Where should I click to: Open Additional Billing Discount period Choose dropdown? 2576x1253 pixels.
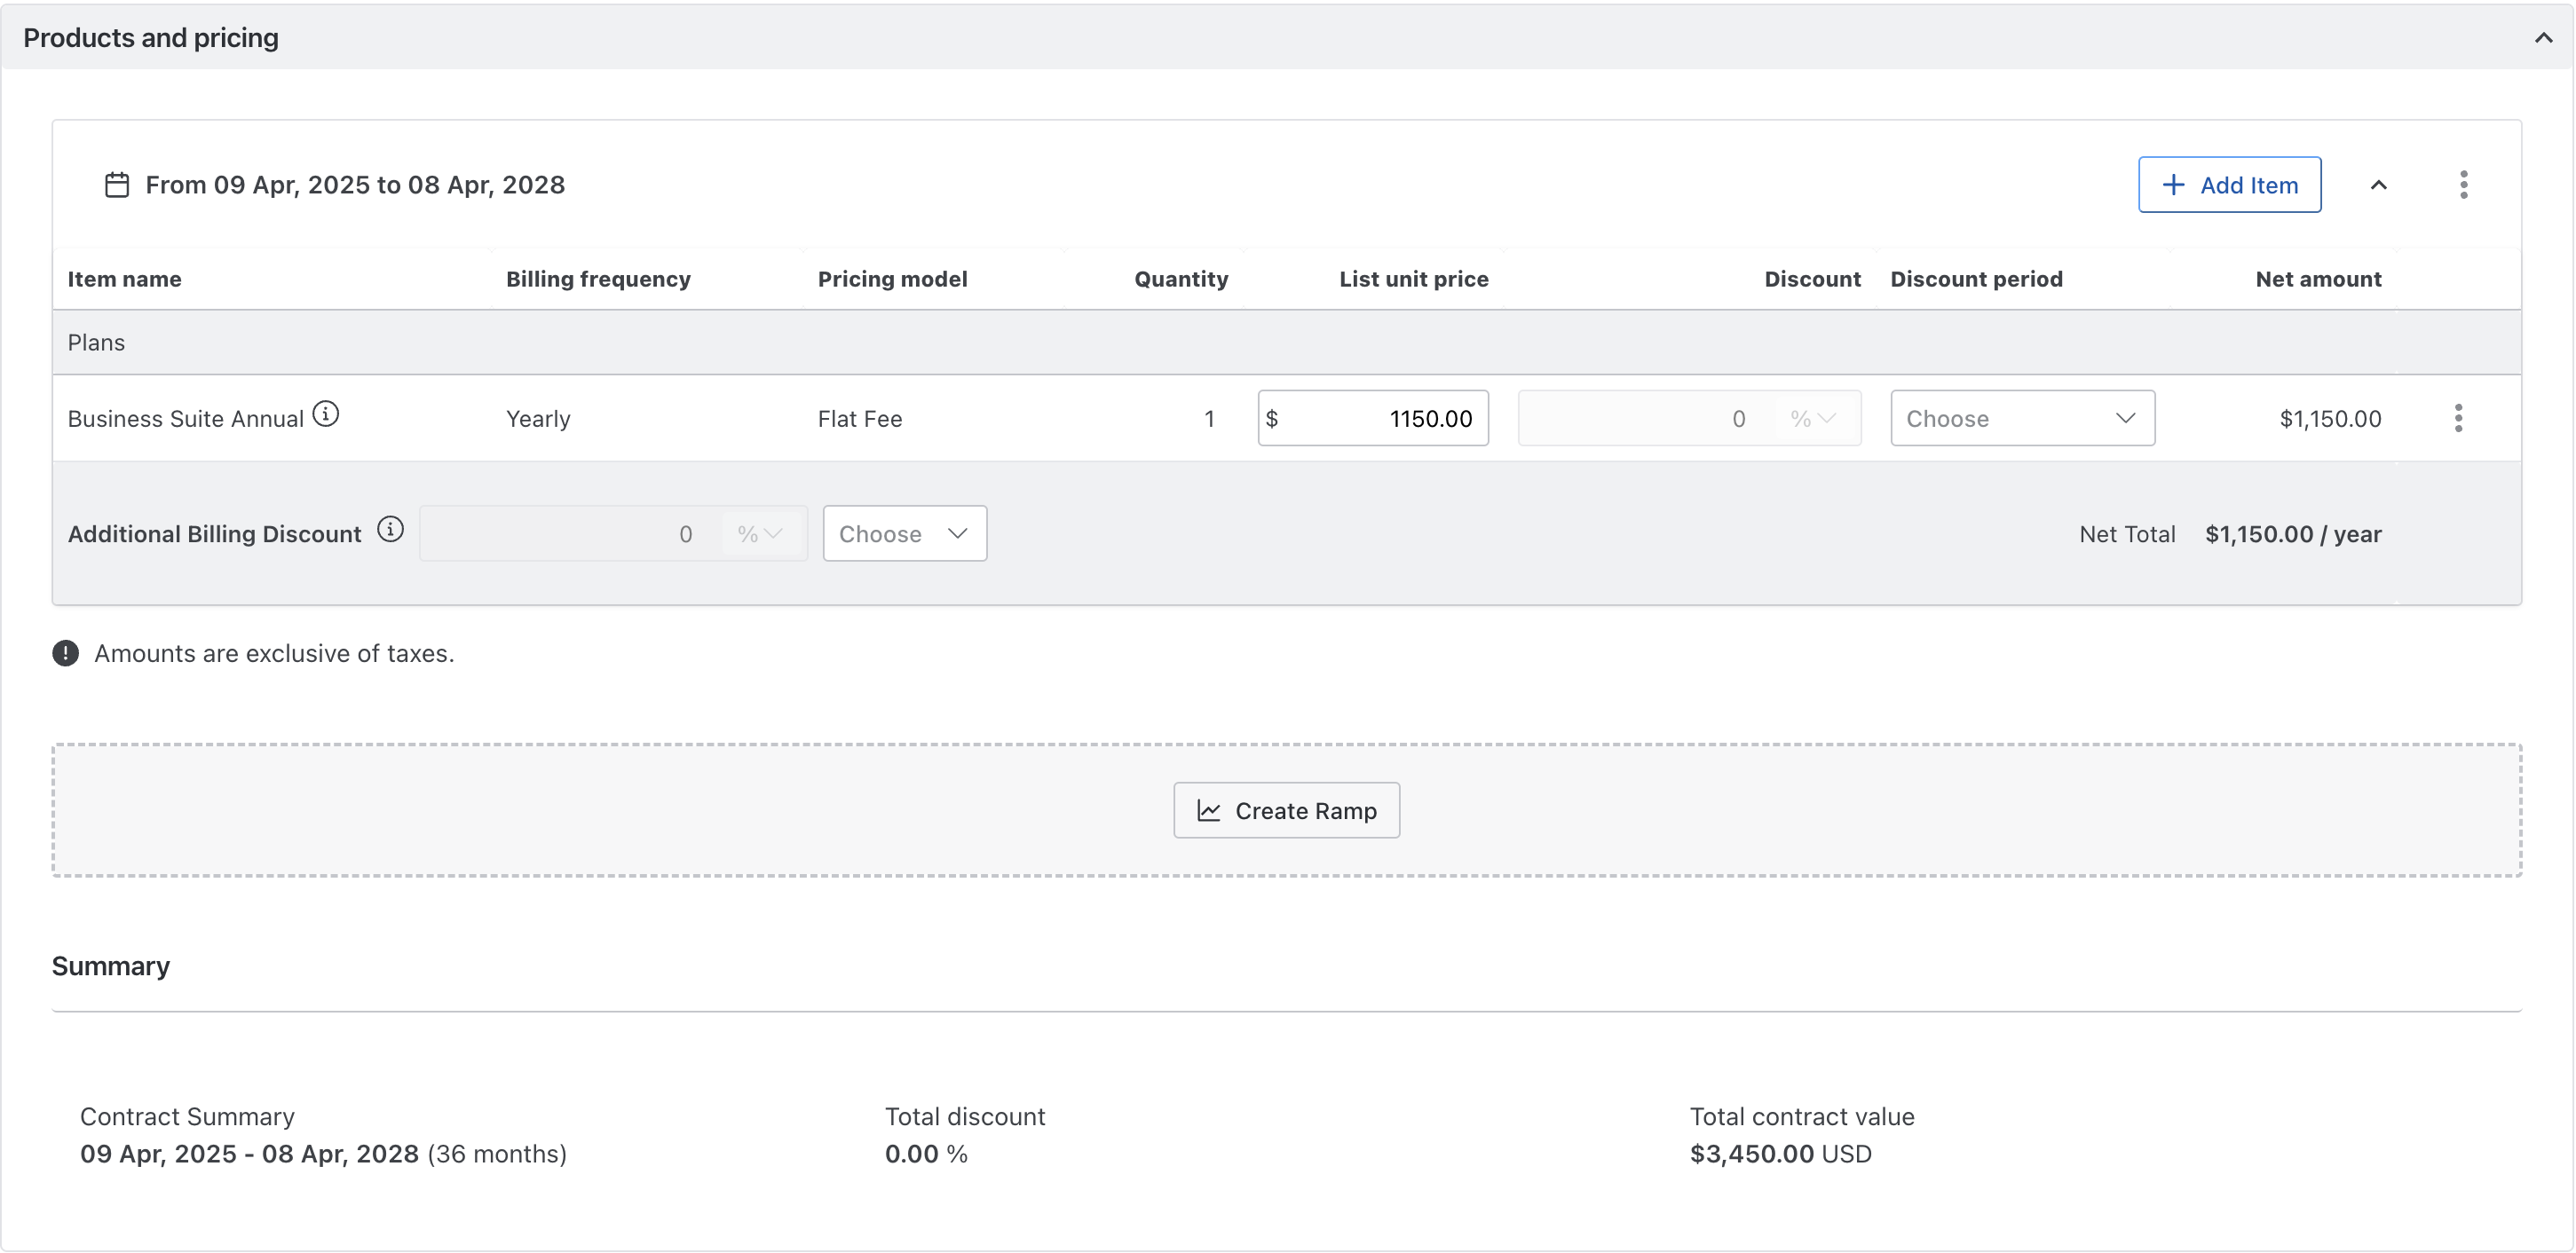[x=904, y=534]
